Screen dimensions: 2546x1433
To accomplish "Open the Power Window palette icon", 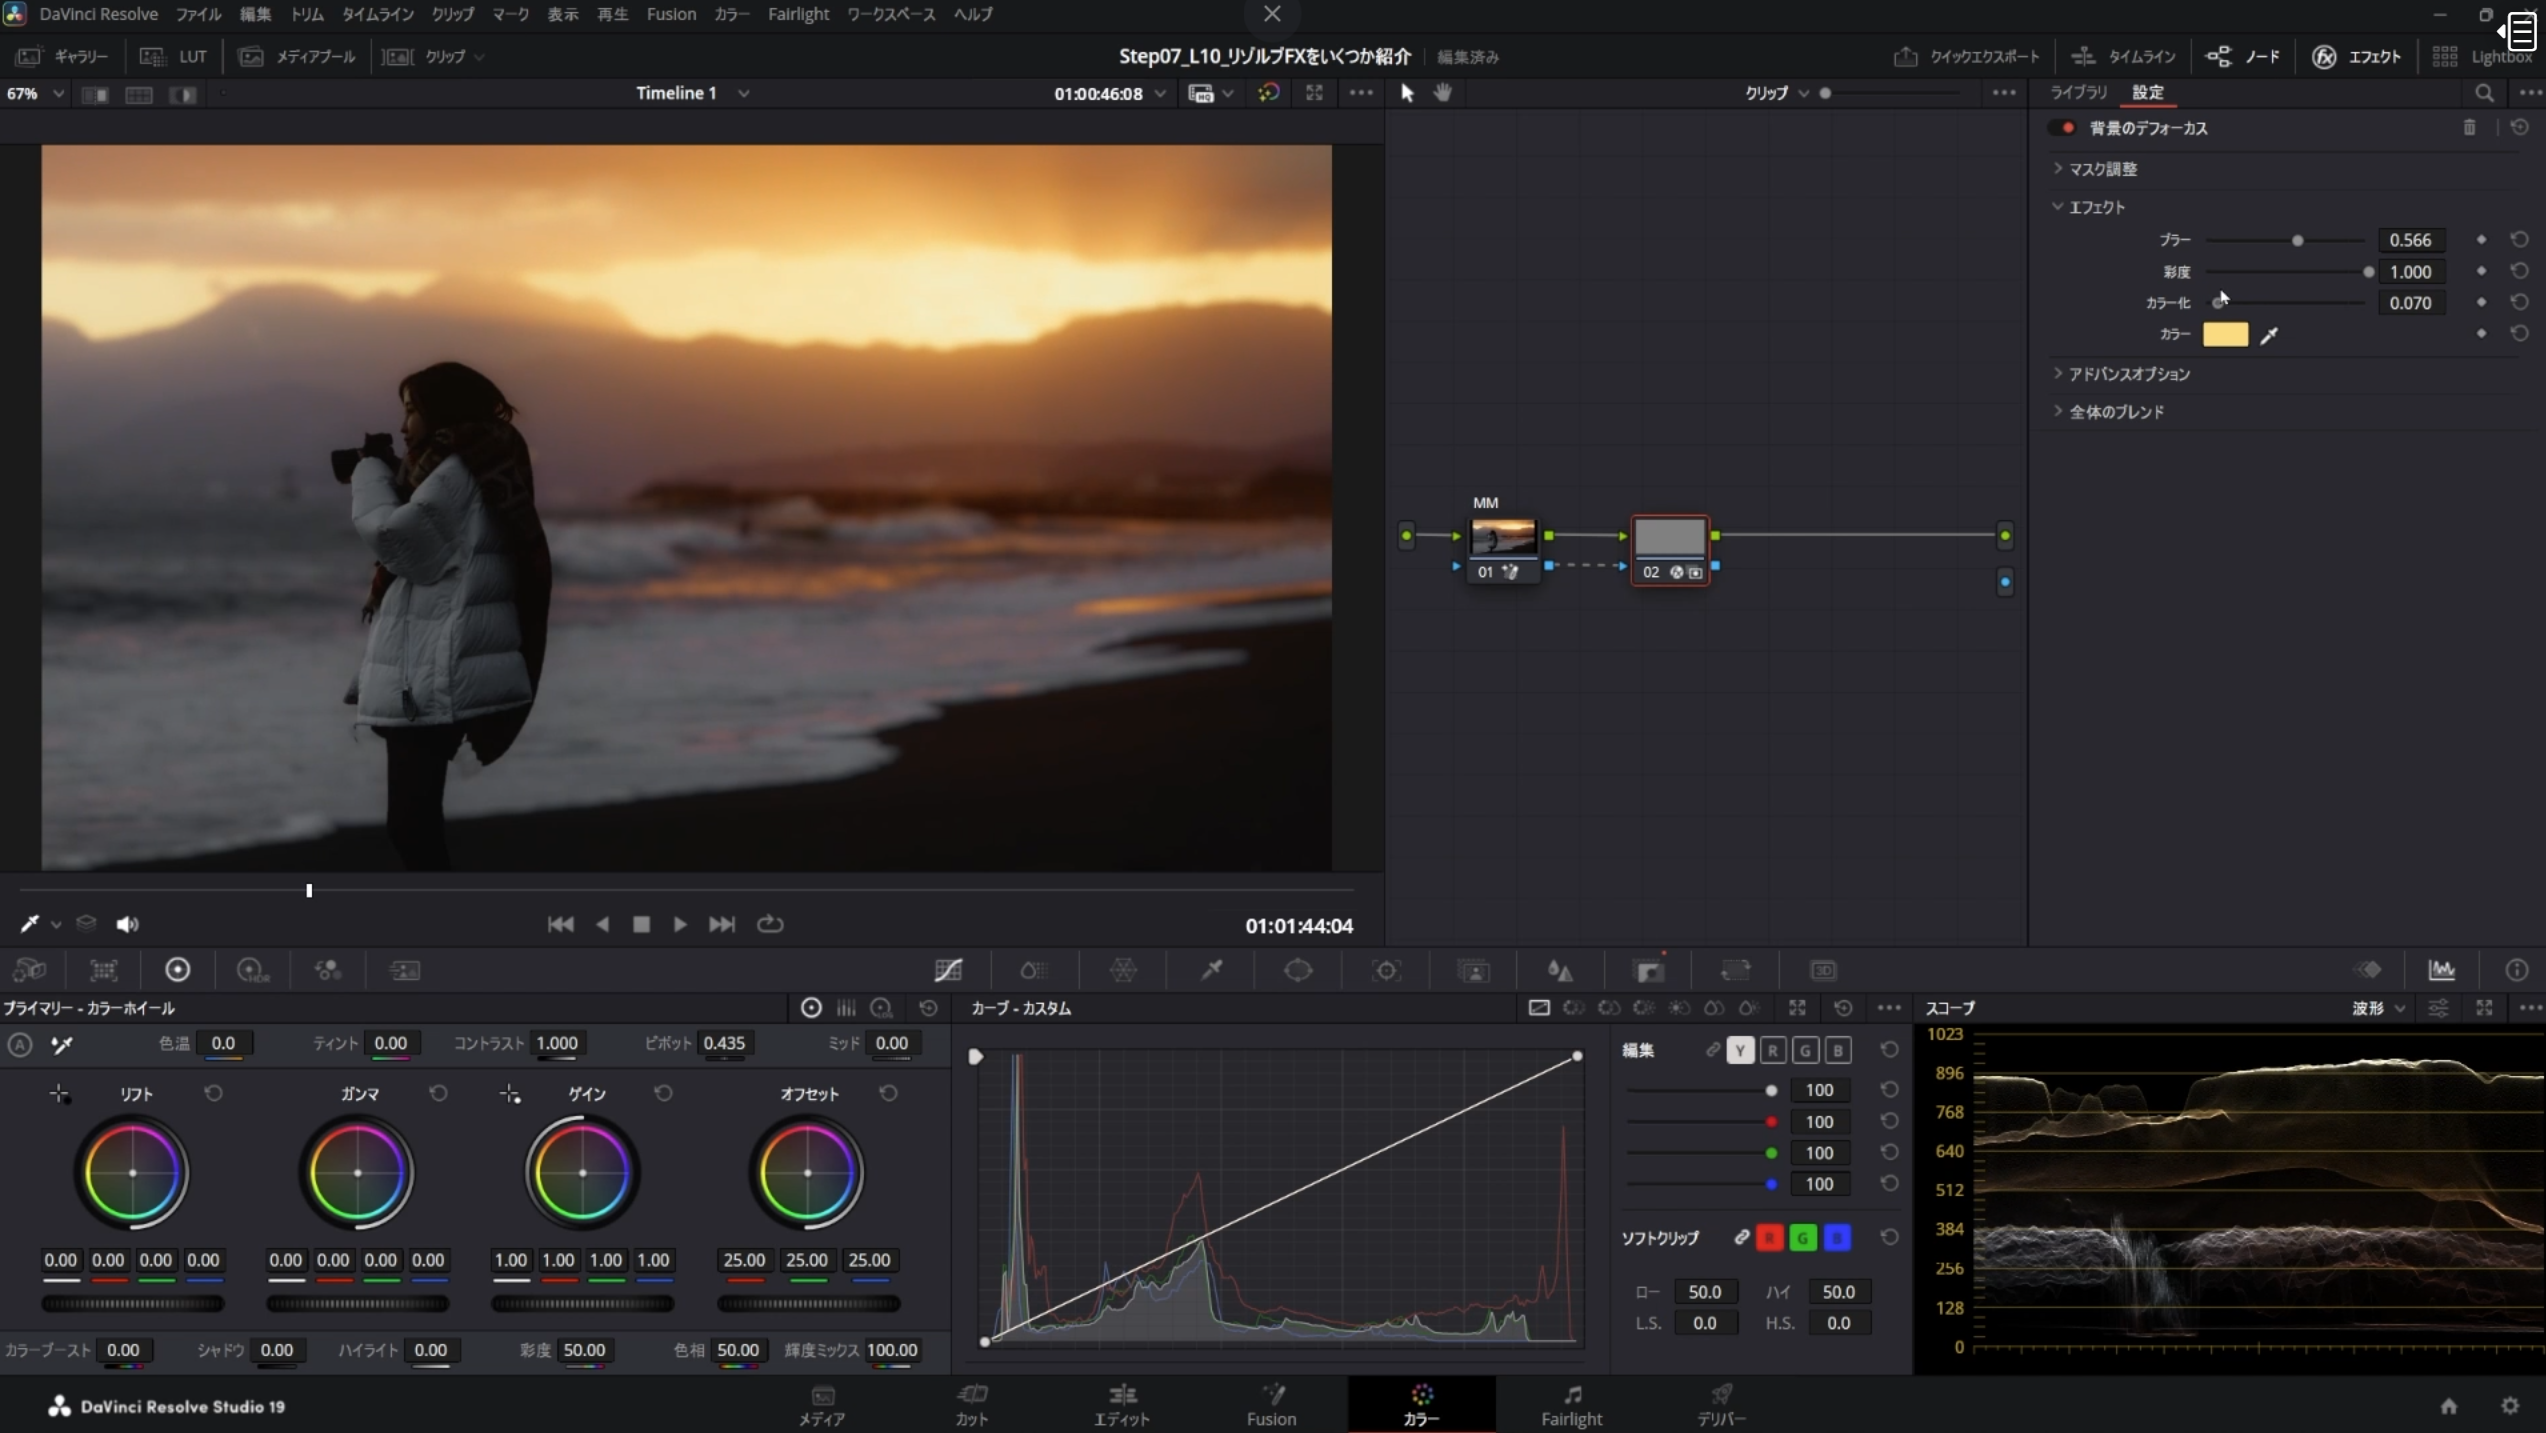I will [x=1298, y=970].
